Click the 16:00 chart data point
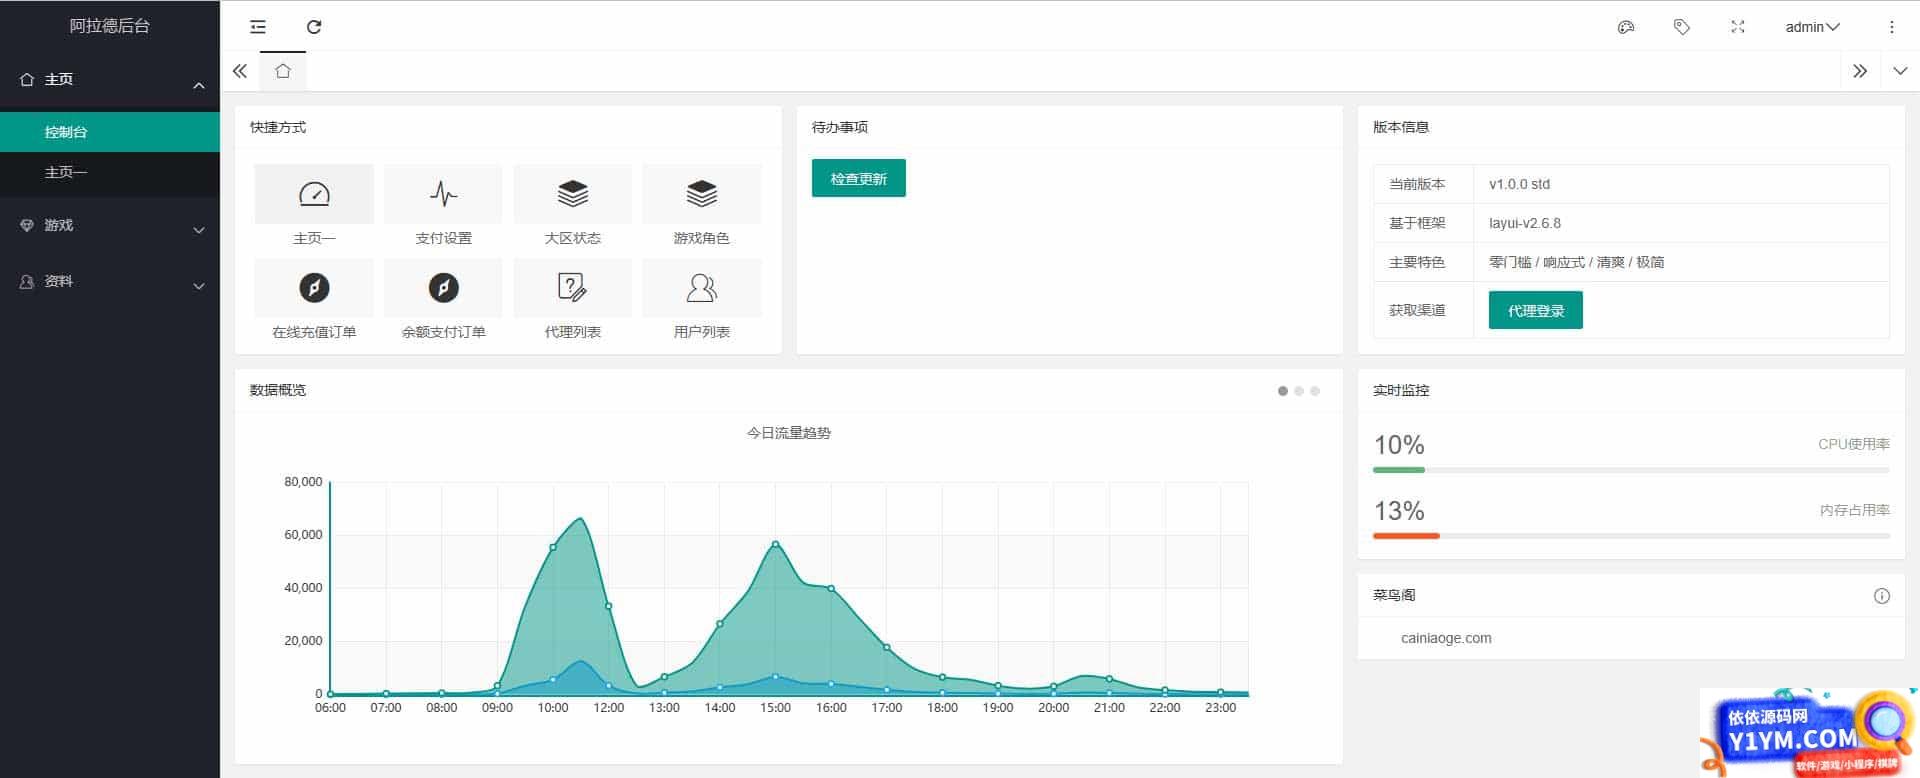The width and height of the screenshot is (1920, 778). (x=831, y=588)
